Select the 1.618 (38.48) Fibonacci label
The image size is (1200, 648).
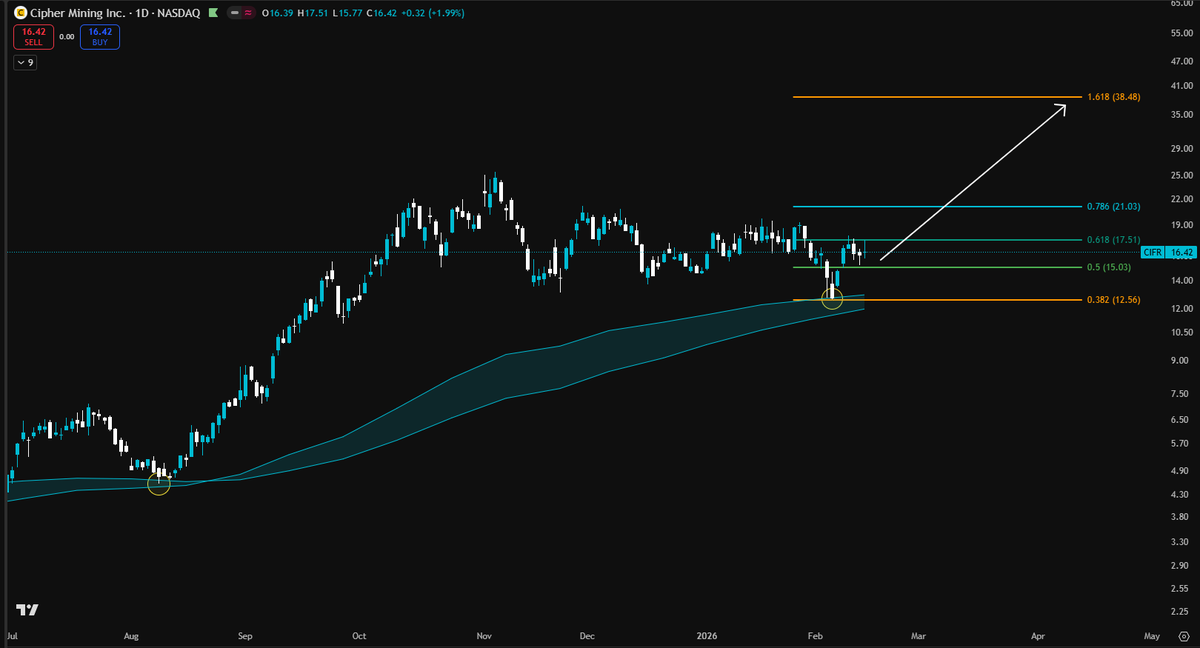[x=1113, y=97]
